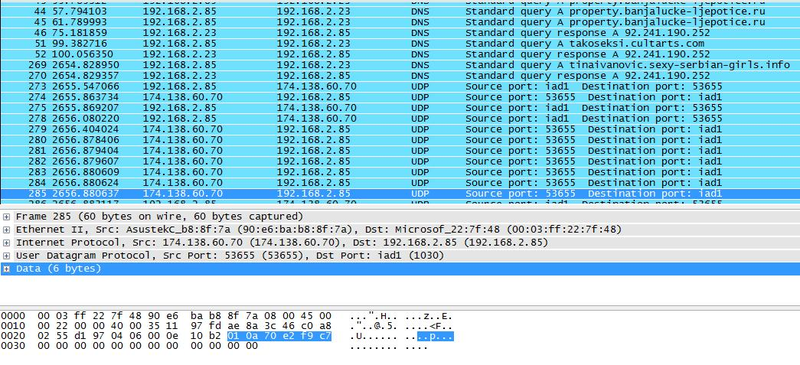Expand the Internet Protocol tree node
The image size is (800, 365).
pyautogui.click(x=6, y=242)
